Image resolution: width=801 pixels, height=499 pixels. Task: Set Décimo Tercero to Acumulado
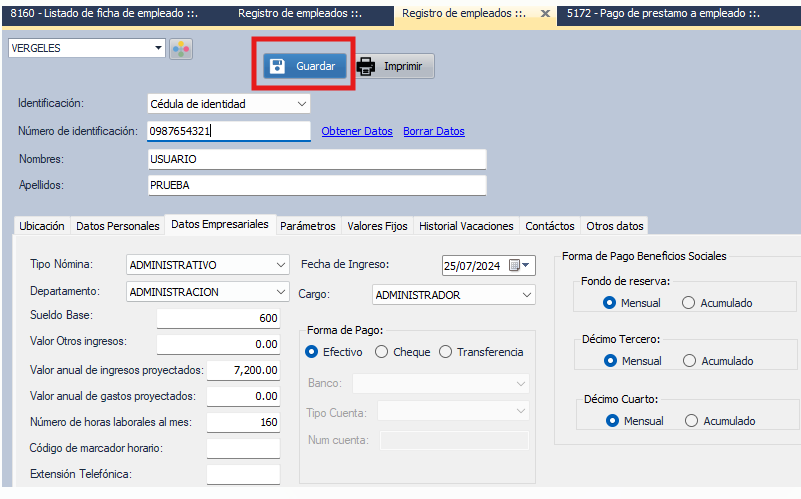click(x=688, y=361)
